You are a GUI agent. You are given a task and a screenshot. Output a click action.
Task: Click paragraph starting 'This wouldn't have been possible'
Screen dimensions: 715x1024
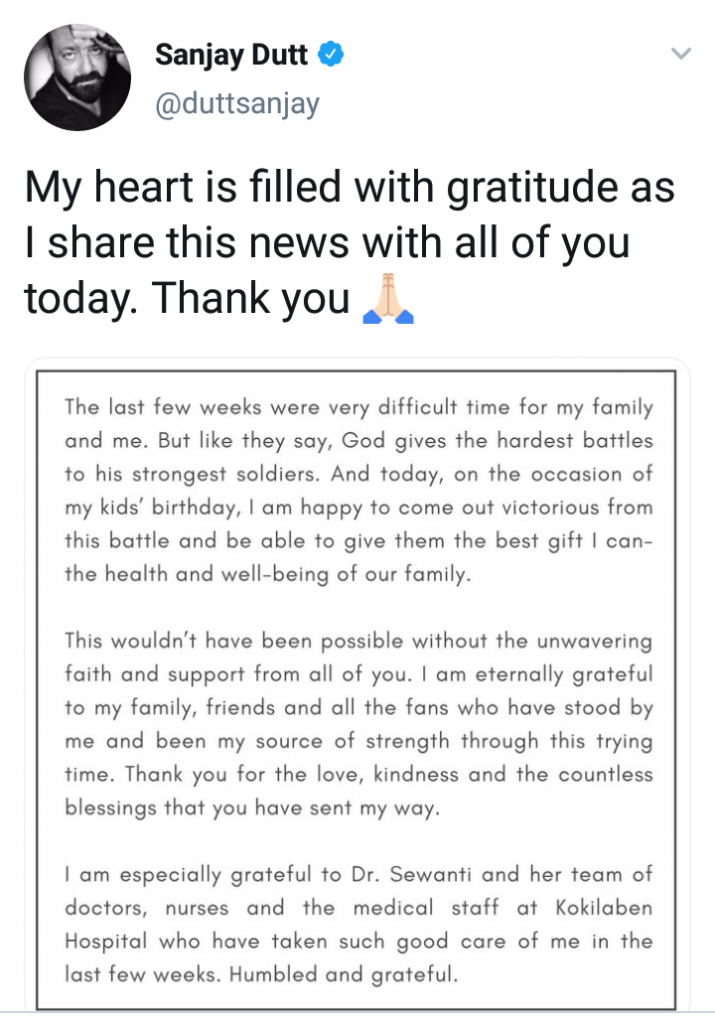click(x=357, y=725)
